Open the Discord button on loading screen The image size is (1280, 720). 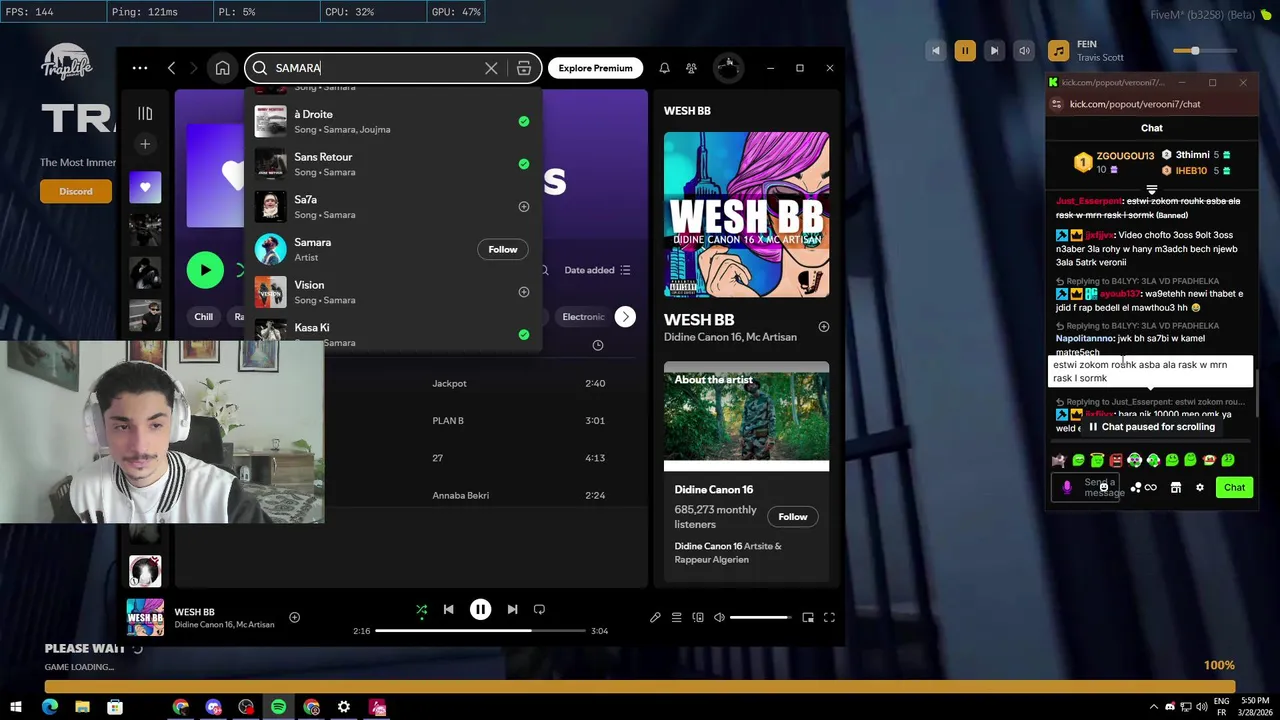75,191
